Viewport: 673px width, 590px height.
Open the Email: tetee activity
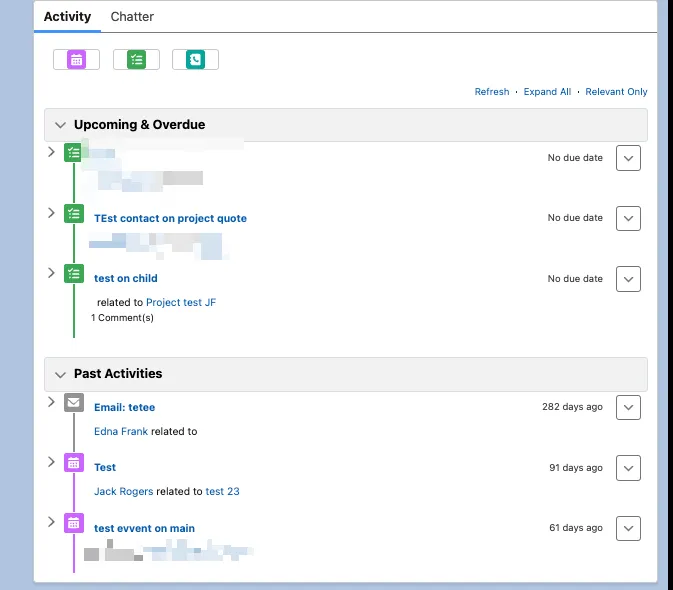click(x=124, y=407)
